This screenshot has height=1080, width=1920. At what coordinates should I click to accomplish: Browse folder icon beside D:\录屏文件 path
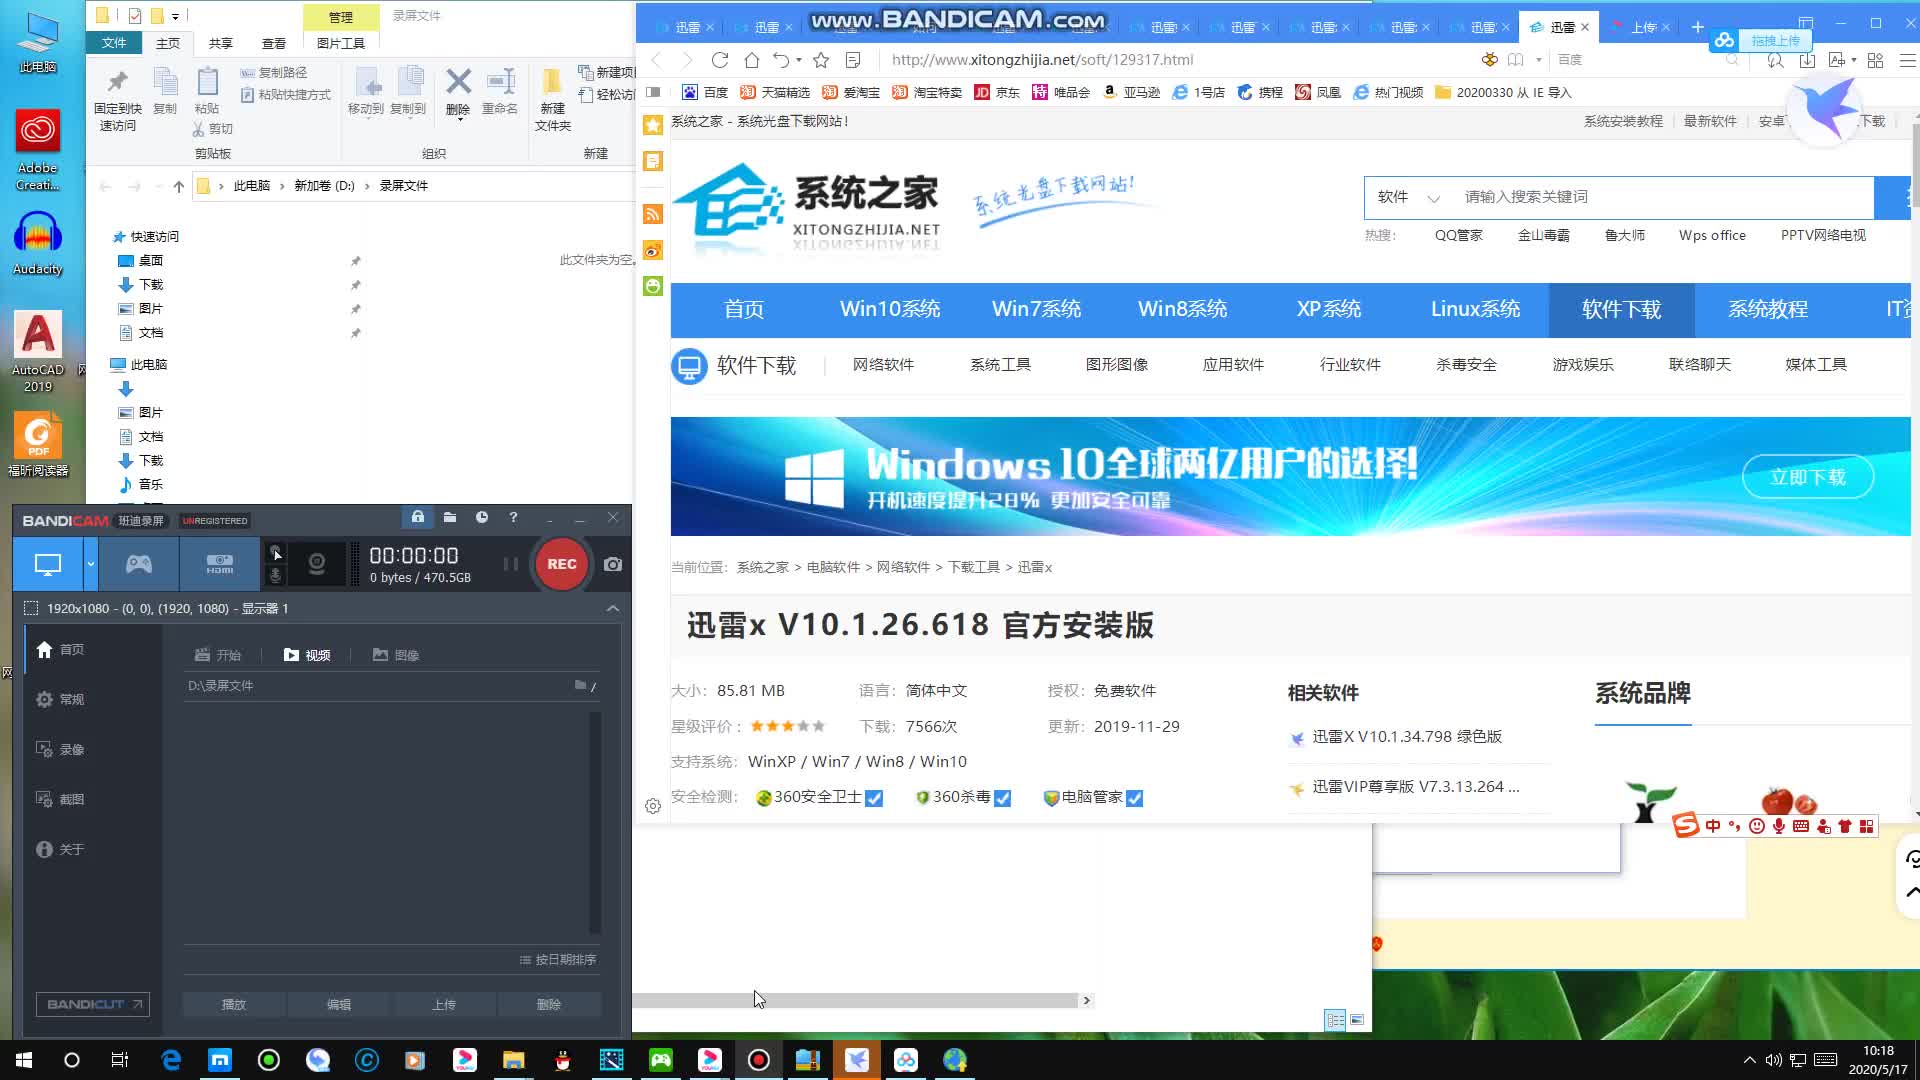pos(580,685)
